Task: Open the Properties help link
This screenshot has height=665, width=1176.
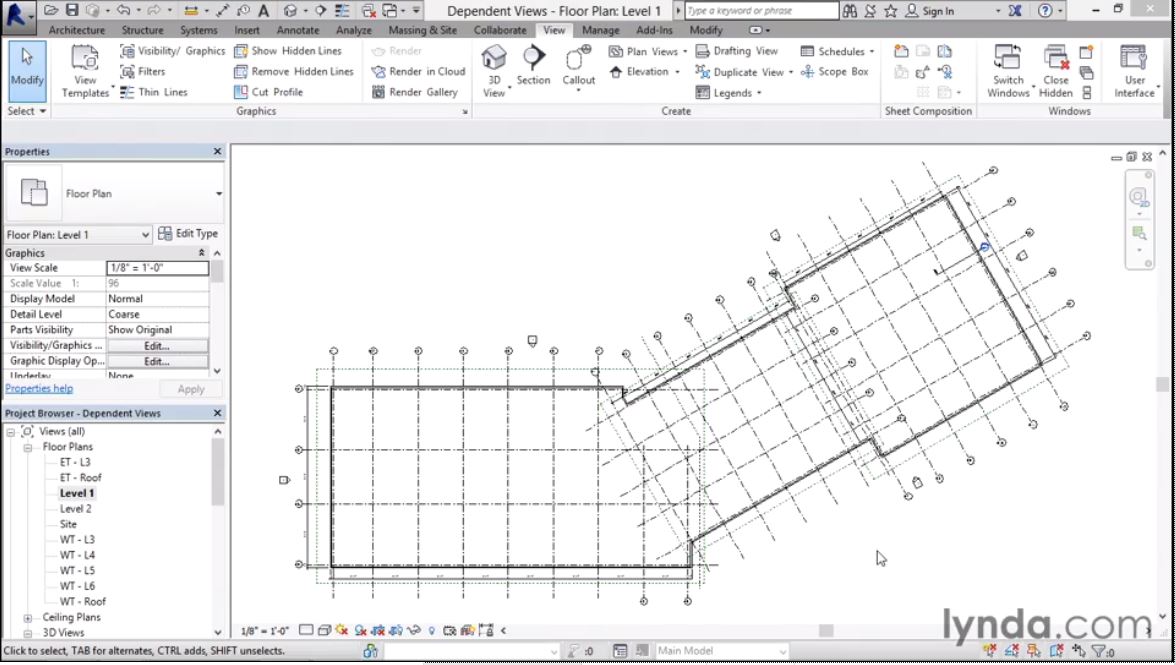Action: tap(39, 388)
